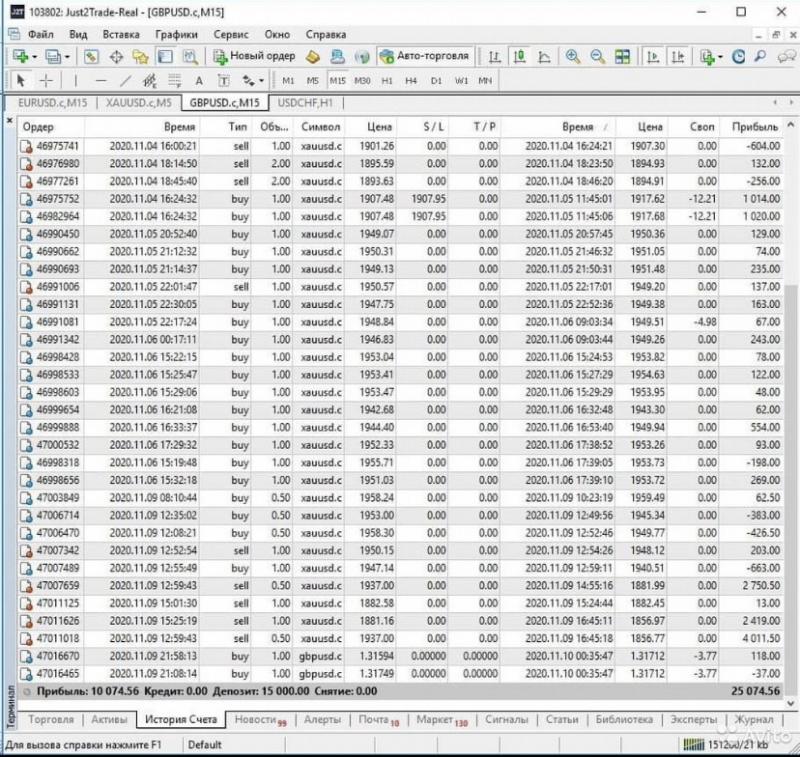
Task: Click the globe icon left of Авто-торговля
Action: tap(362, 57)
